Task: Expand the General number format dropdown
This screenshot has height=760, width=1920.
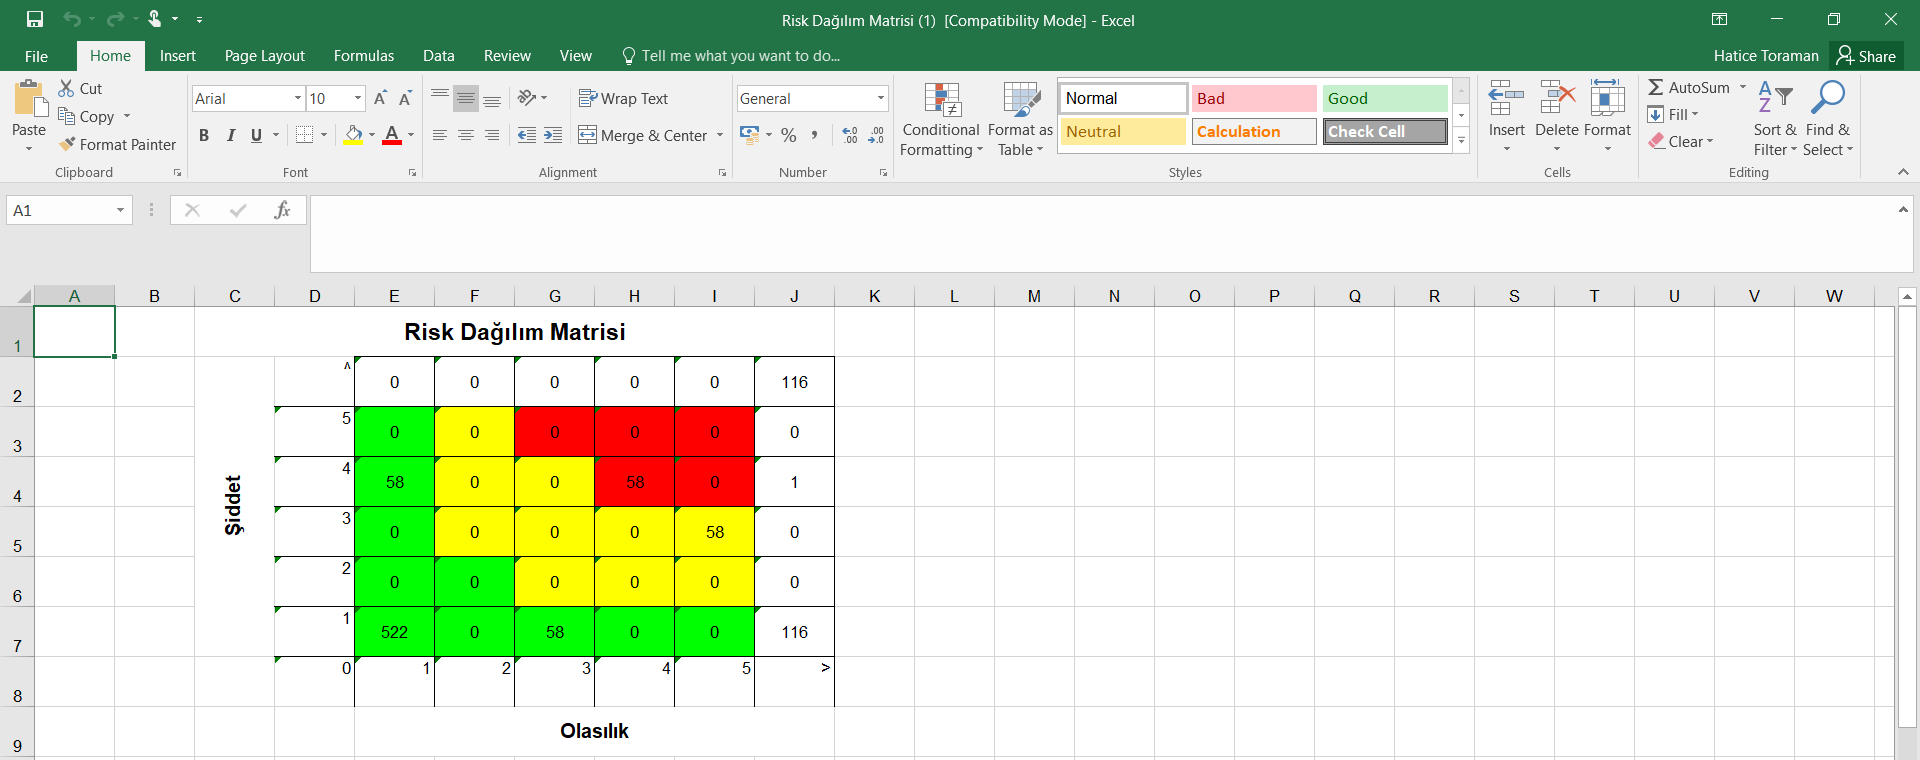Action: point(880,98)
